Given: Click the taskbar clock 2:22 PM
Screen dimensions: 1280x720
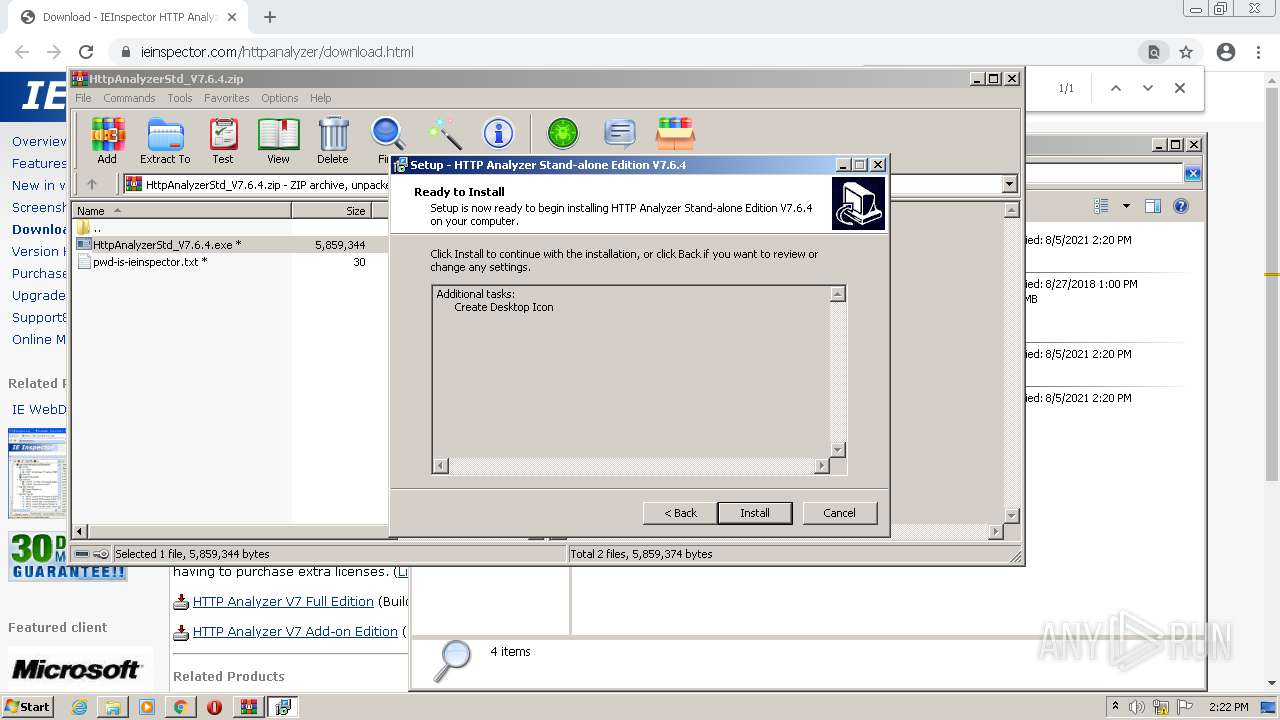Looking at the screenshot, I should (x=1229, y=707).
